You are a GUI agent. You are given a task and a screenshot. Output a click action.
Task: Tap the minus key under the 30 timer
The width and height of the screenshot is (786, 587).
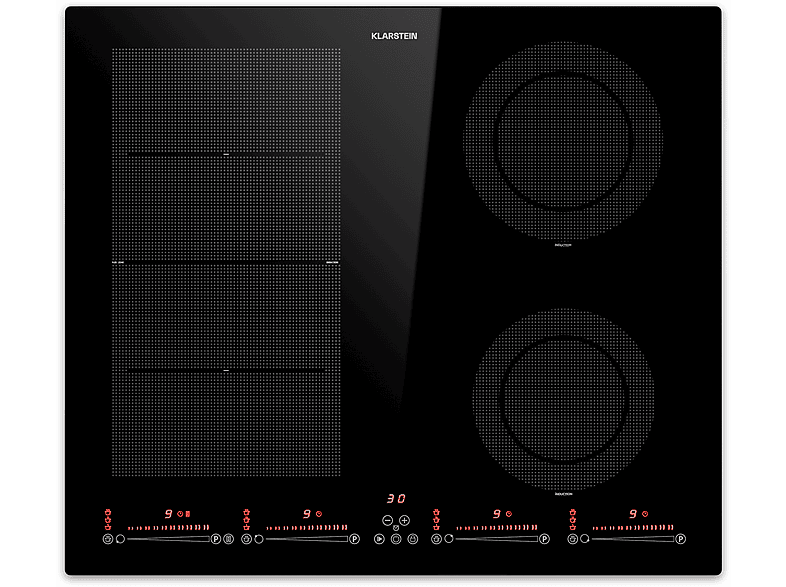tap(387, 520)
